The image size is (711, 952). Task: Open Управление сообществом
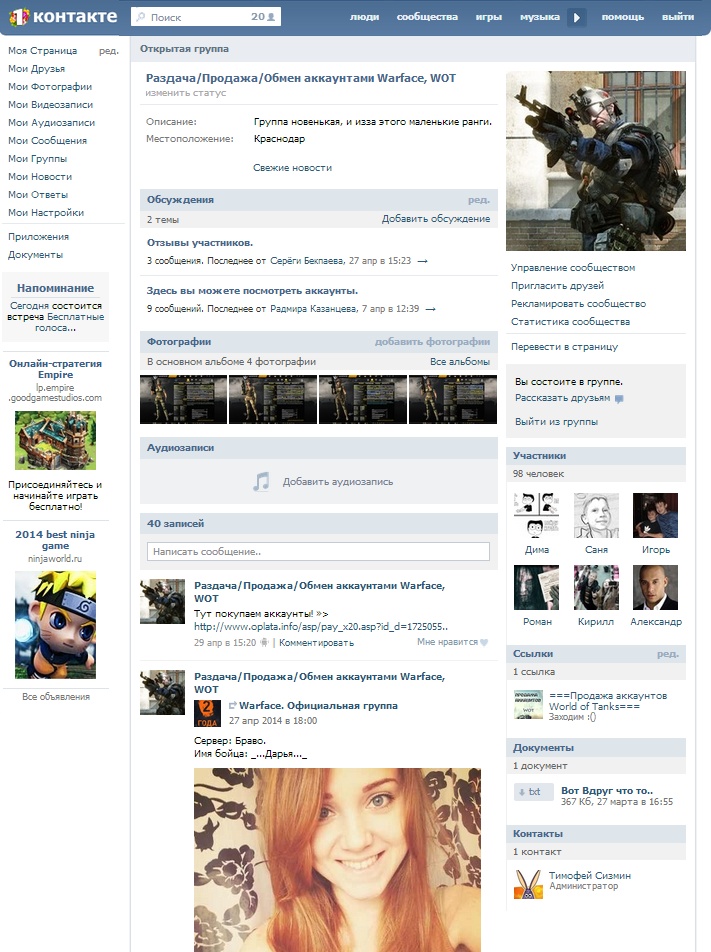(573, 268)
